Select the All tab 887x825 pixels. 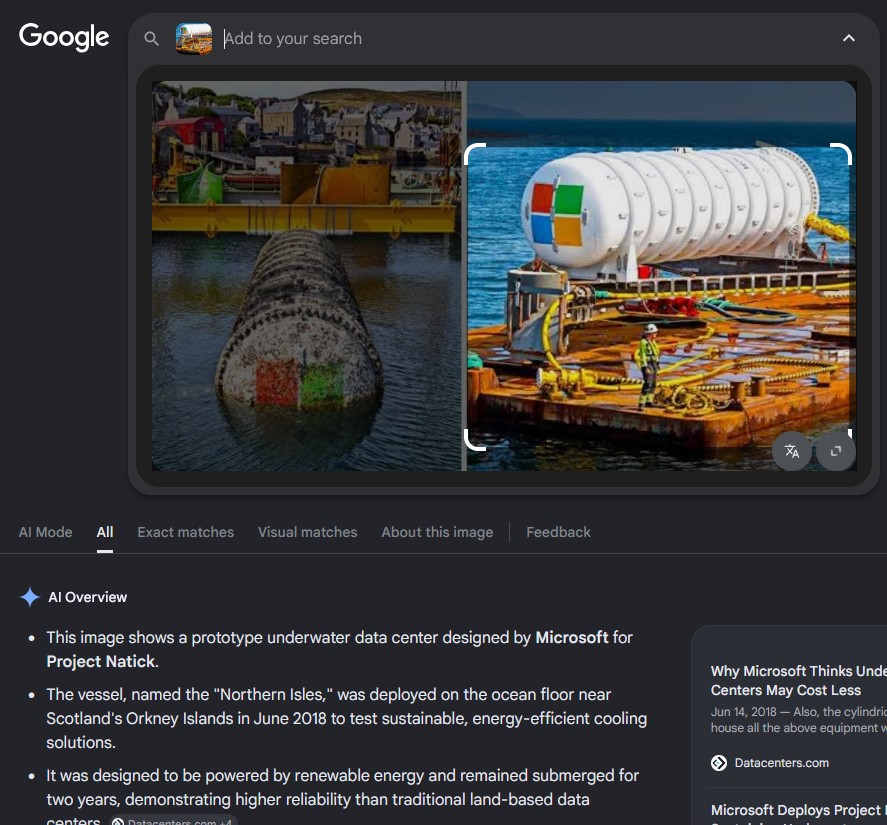[x=105, y=532]
